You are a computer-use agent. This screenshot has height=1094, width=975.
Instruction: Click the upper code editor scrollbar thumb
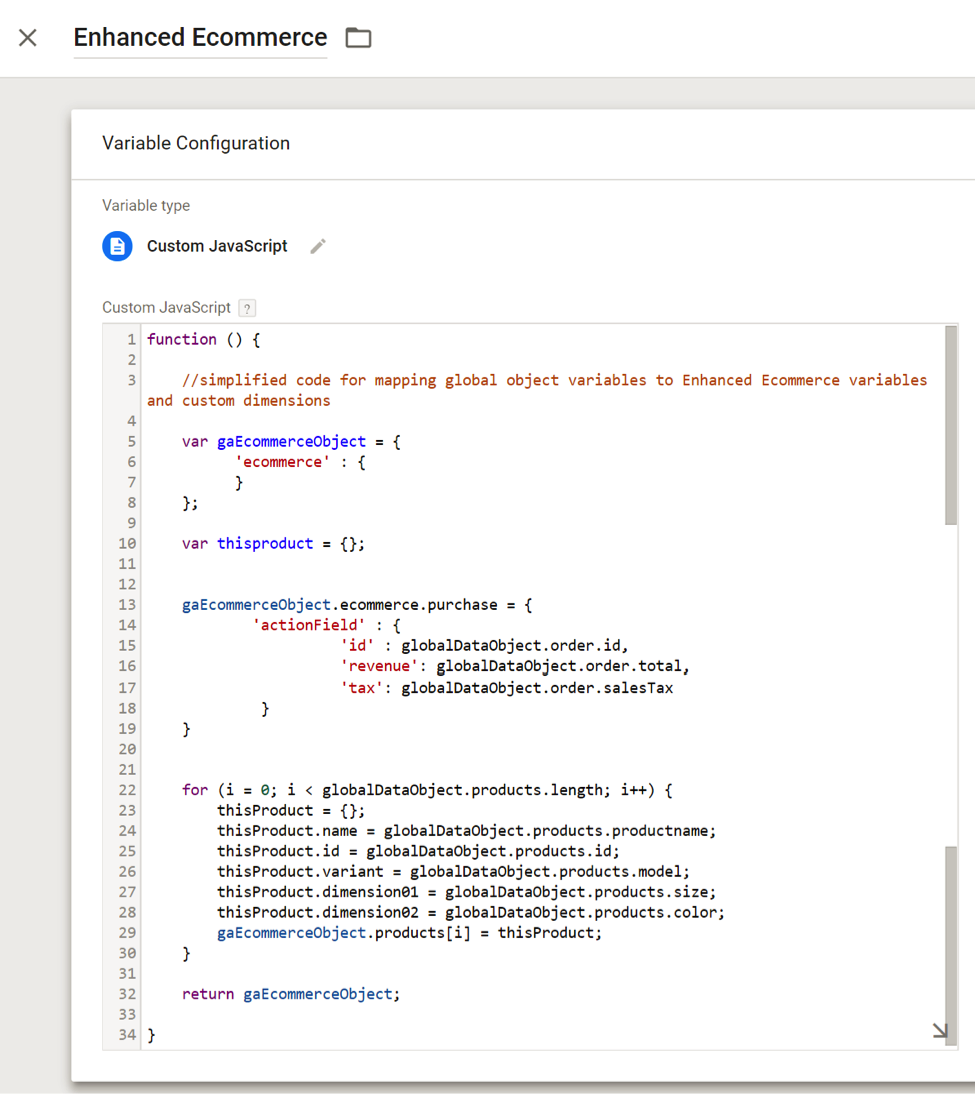coord(951,425)
